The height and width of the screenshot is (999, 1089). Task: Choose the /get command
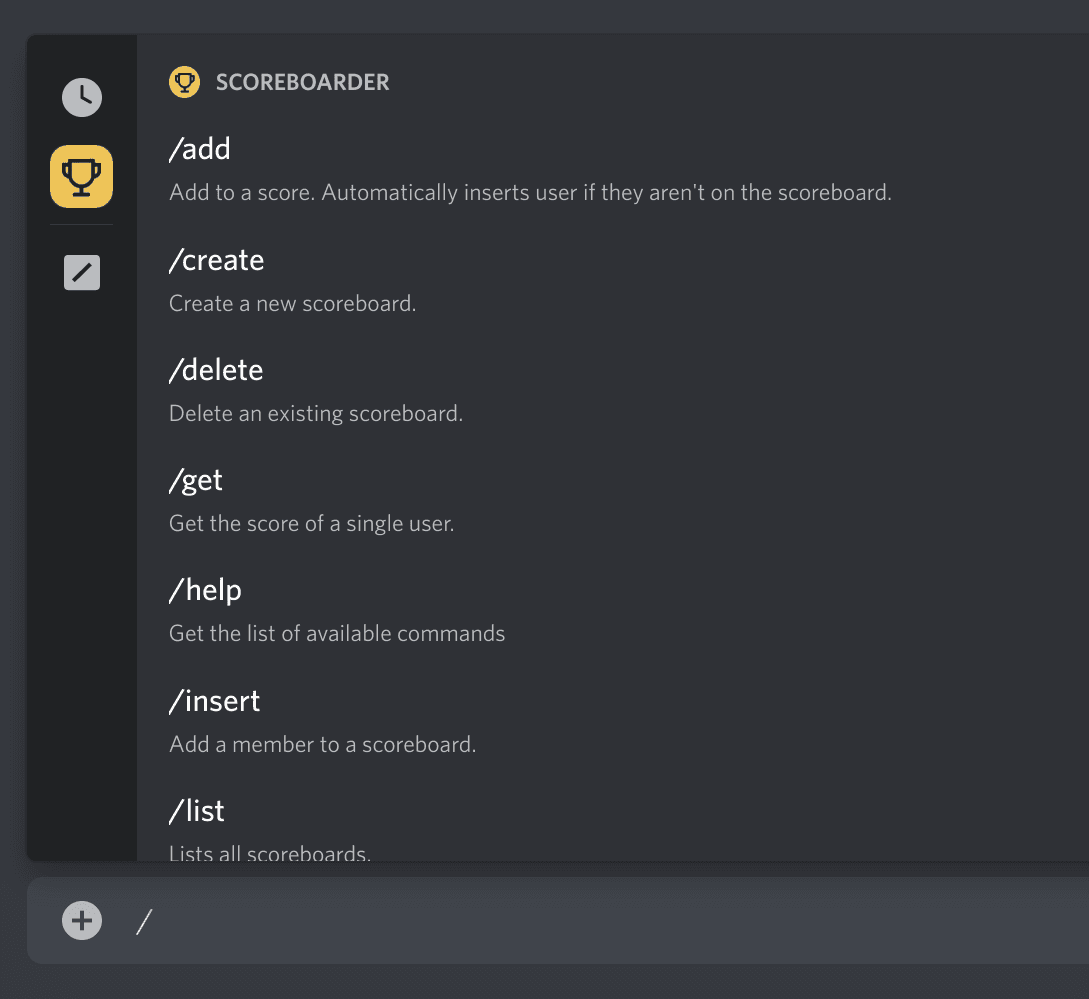click(196, 480)
